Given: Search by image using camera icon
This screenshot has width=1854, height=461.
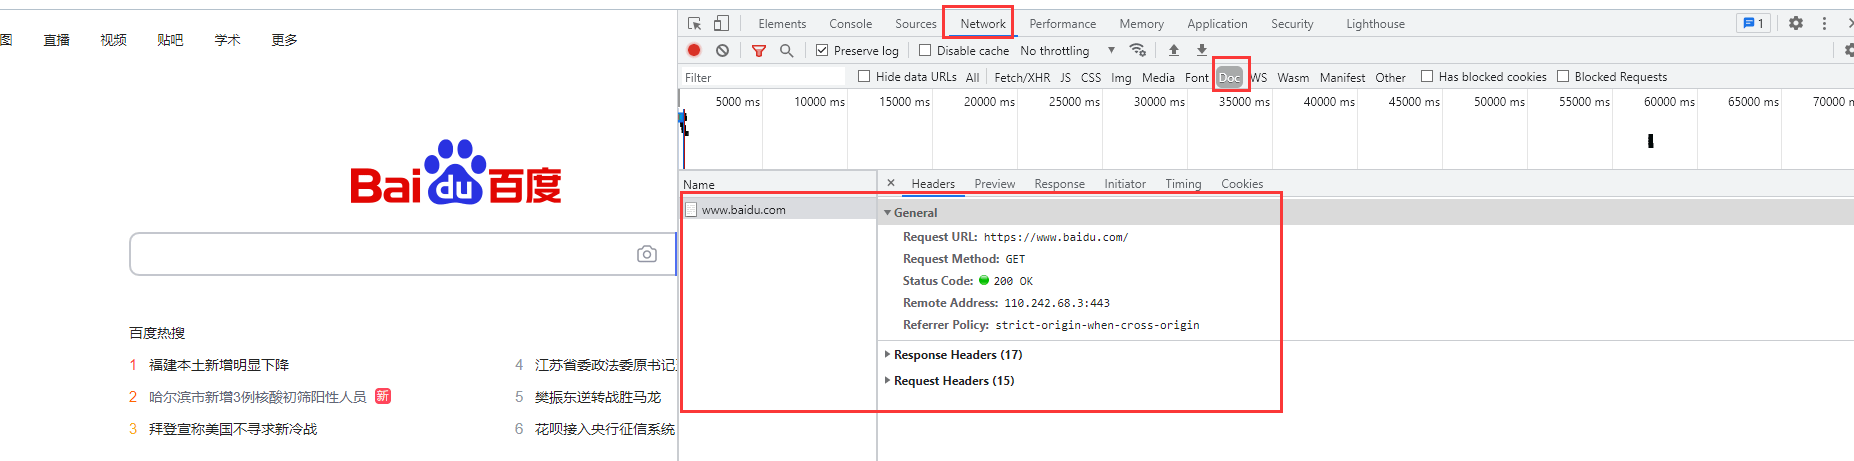Looking at the screenshot, I should (x=647, y=254).
